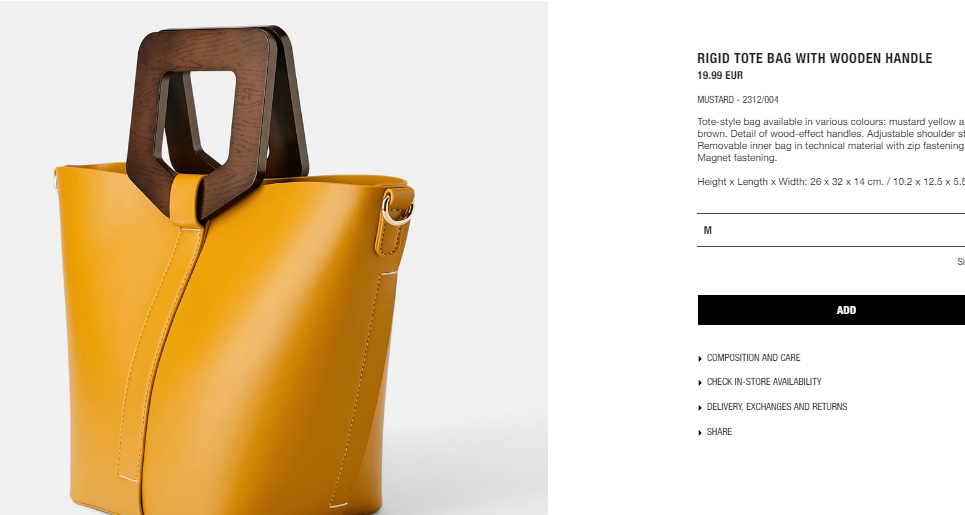Image resolution: width=965 pixels, height=515 pixels.
Task: Open Check In-Store Availability
Action: pyautogui.click(x=764, y=381)
